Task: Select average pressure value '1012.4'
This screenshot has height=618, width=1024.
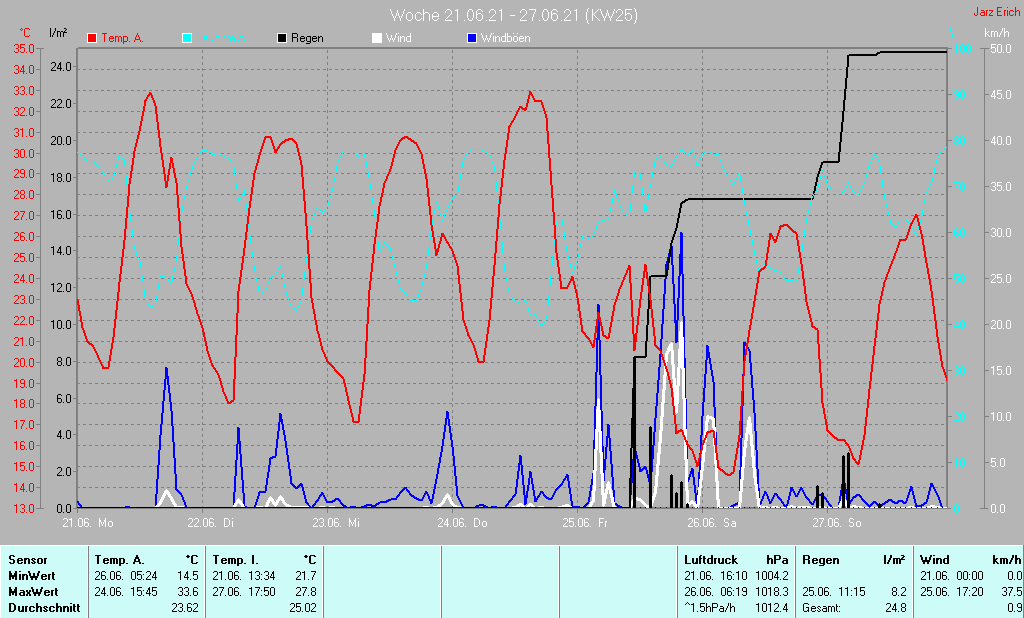Action: point(771,608)
